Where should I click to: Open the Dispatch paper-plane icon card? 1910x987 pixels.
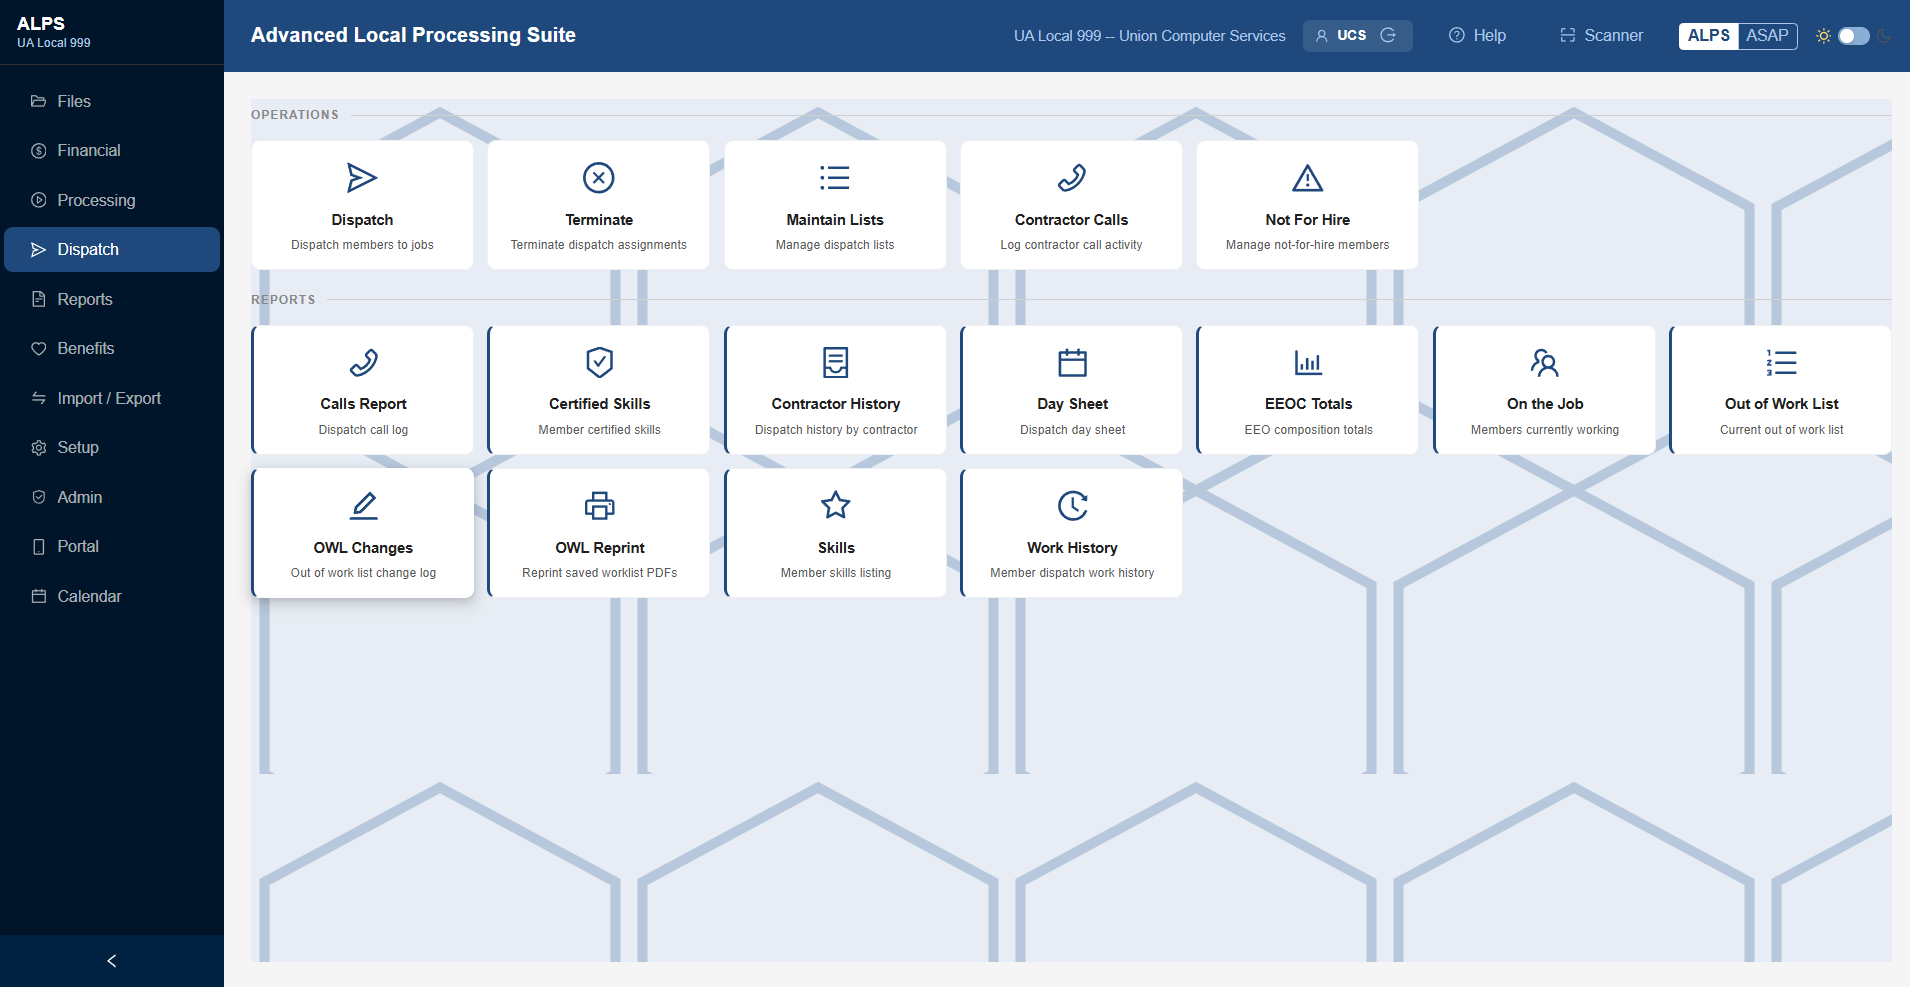[x=362, y=178]
